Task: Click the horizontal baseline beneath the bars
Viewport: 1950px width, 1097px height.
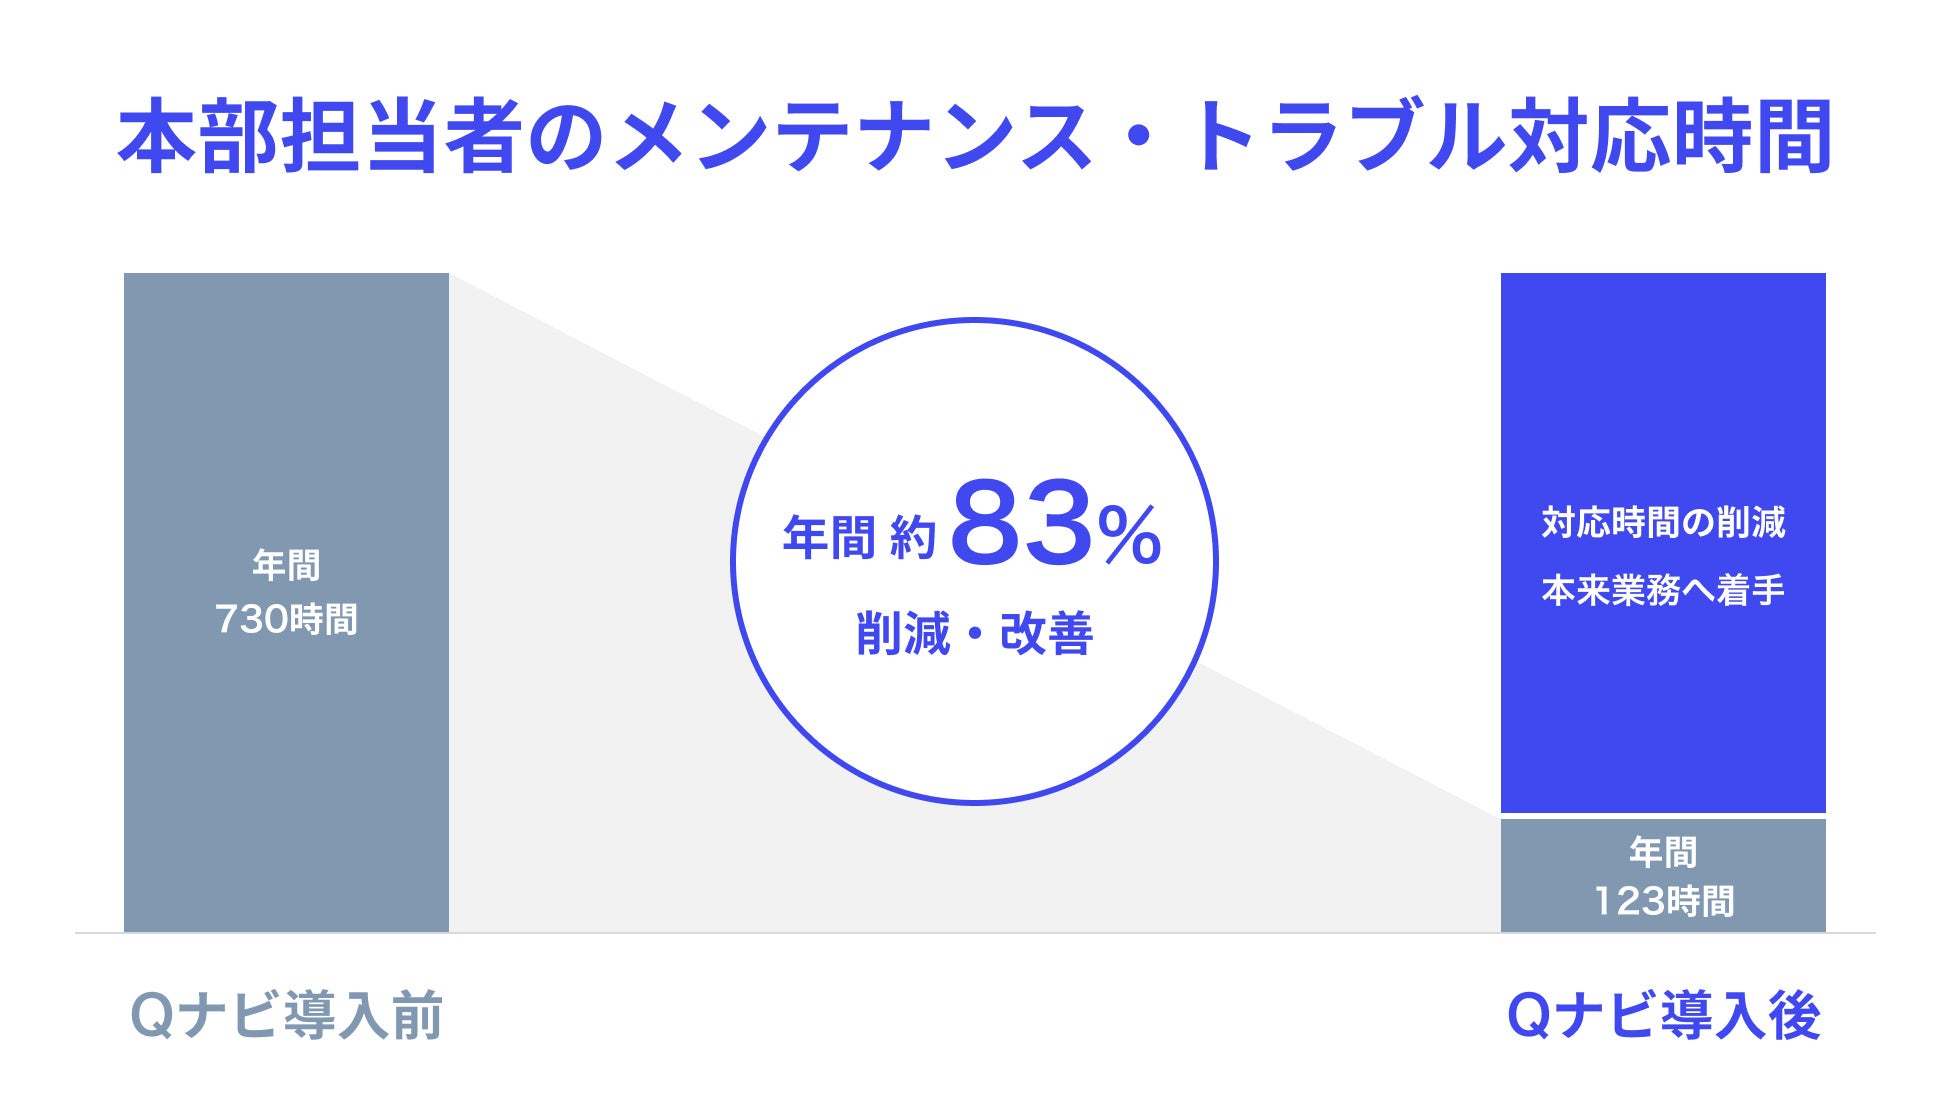Action: pyautogui.click(x=975, y=933)
